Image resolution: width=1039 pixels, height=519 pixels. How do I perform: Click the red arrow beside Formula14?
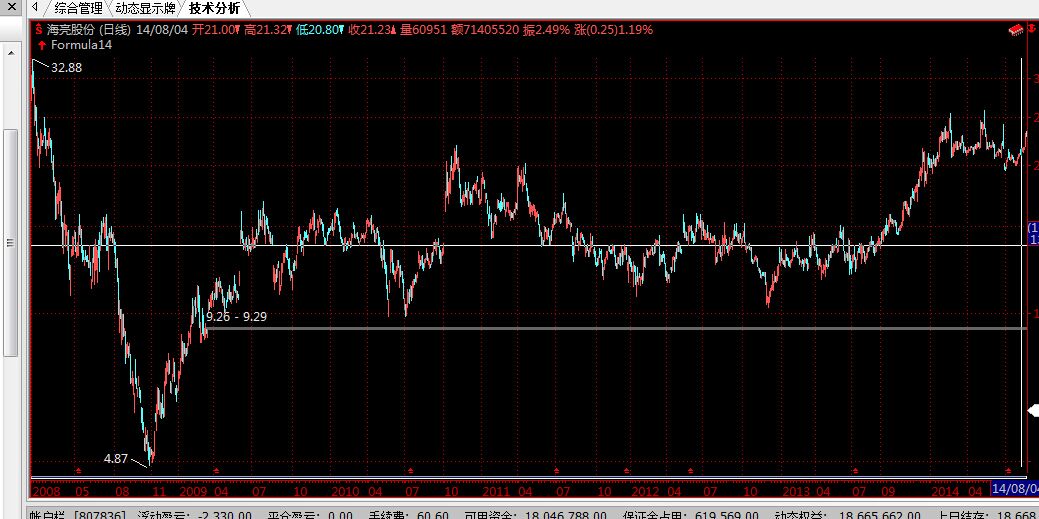point(39,45)
